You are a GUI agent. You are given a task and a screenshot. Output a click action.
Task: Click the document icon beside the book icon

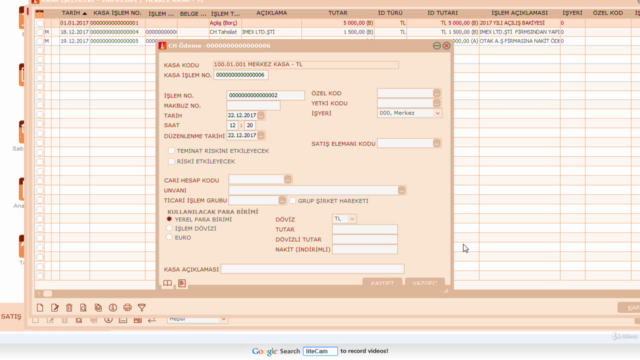click(x=182, y=283)
